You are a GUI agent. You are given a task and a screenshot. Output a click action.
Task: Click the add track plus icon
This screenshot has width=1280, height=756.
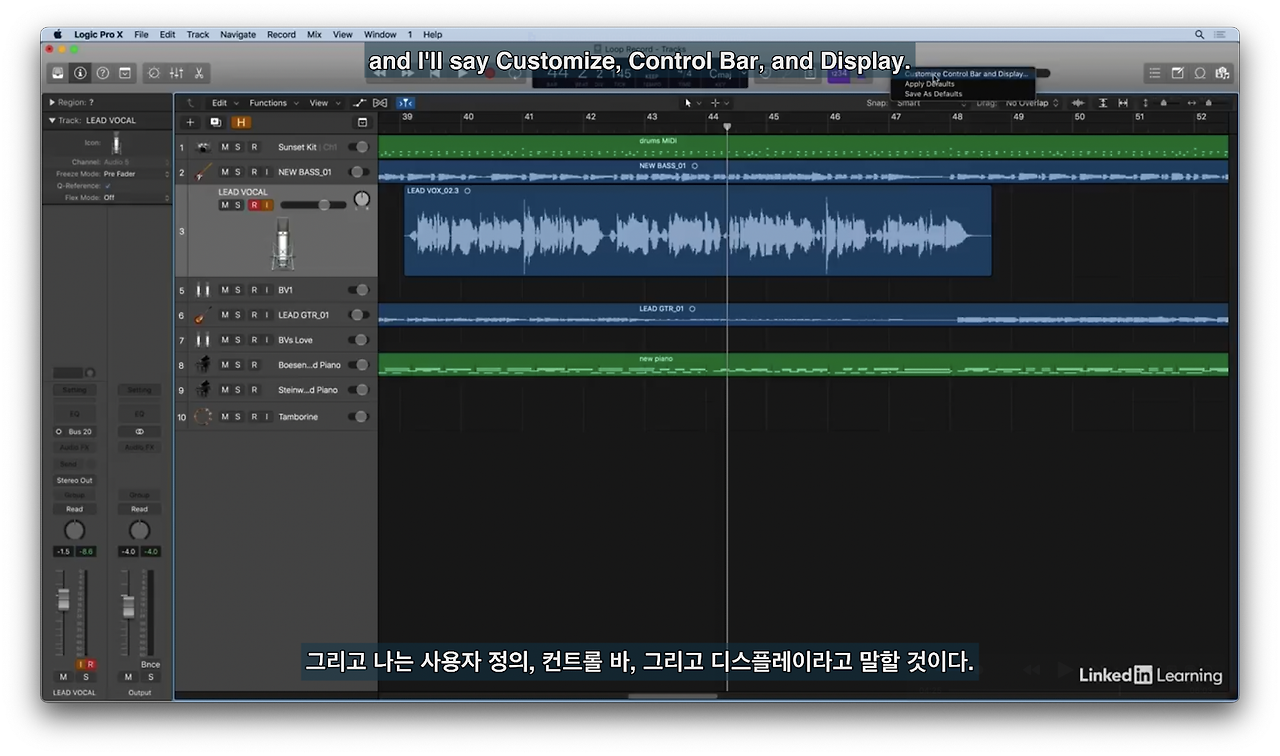pyautogui.click(x=191, y=122)
